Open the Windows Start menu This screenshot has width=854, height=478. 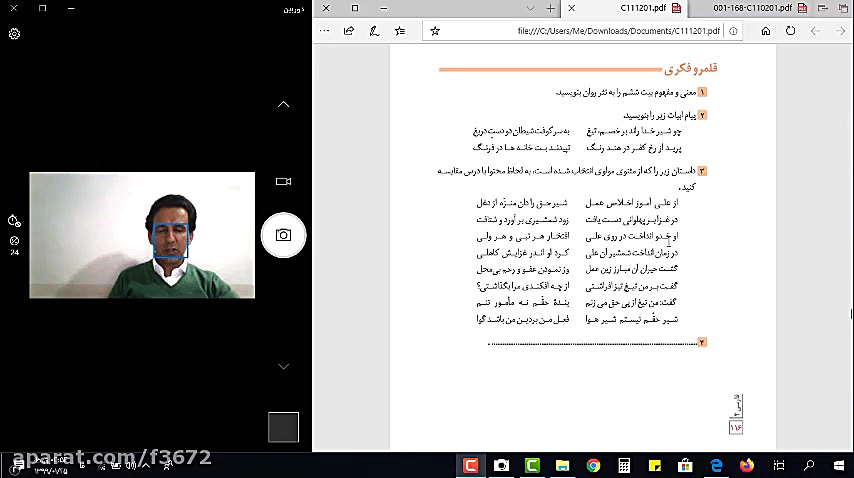839,465
